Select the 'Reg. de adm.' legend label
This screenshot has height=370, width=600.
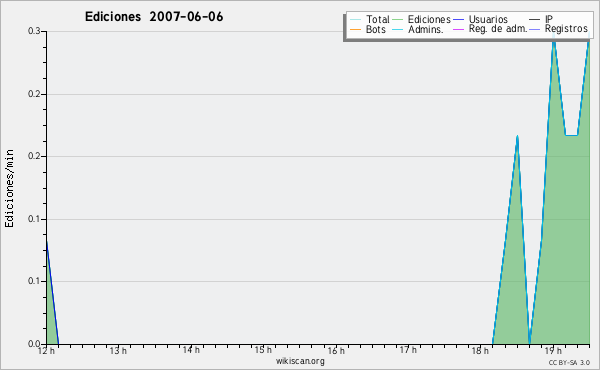tap(498, 29)
